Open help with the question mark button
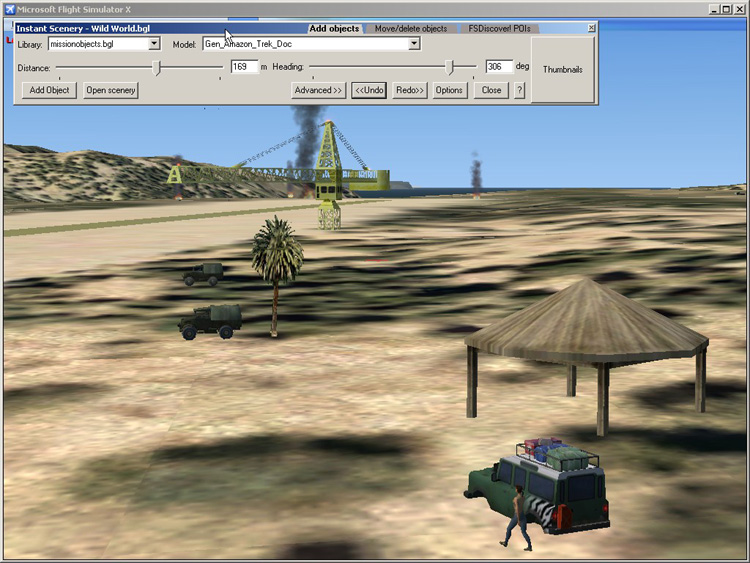 point(519,90)
